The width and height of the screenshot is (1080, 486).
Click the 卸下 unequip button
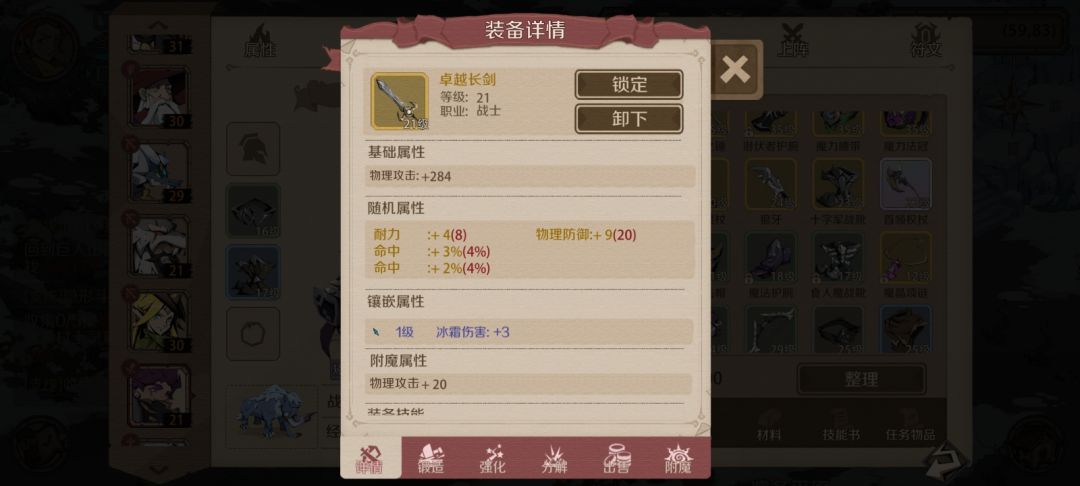click(x=629, y=118)
